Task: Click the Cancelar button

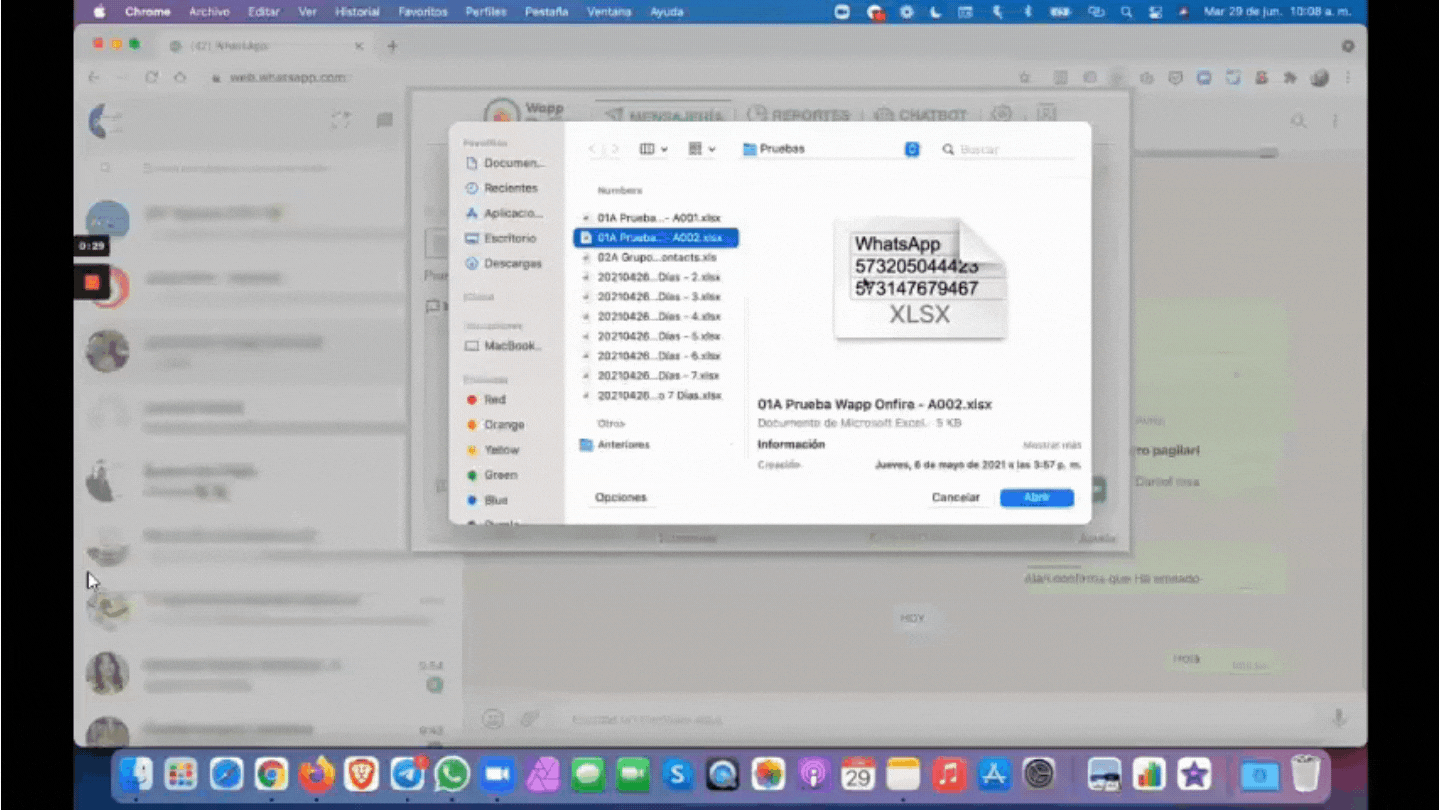Action: pos(955,497)
